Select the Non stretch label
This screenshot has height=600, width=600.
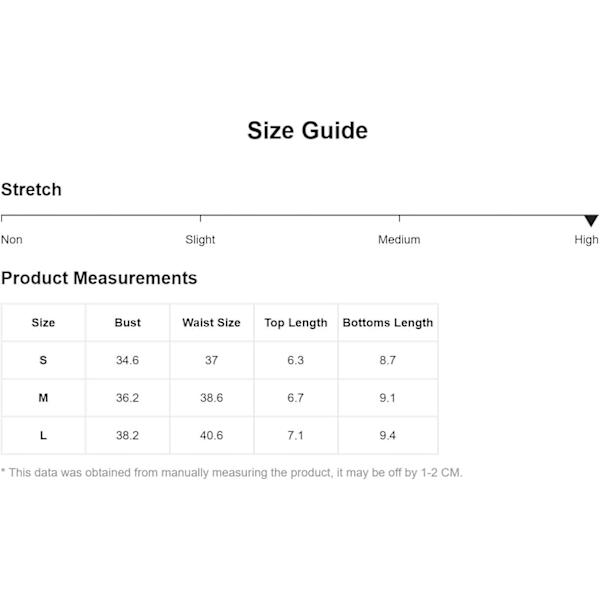pyautogui.click(x=12, y=240)
